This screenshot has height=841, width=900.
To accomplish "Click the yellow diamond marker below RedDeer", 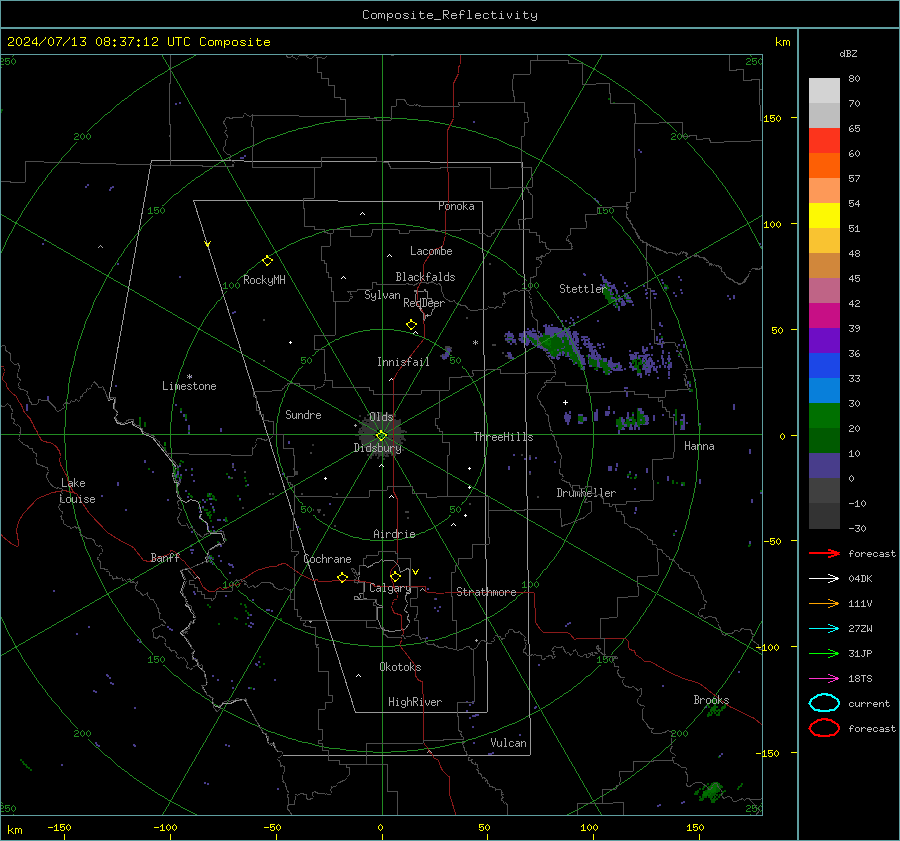I will pos(411,325).
